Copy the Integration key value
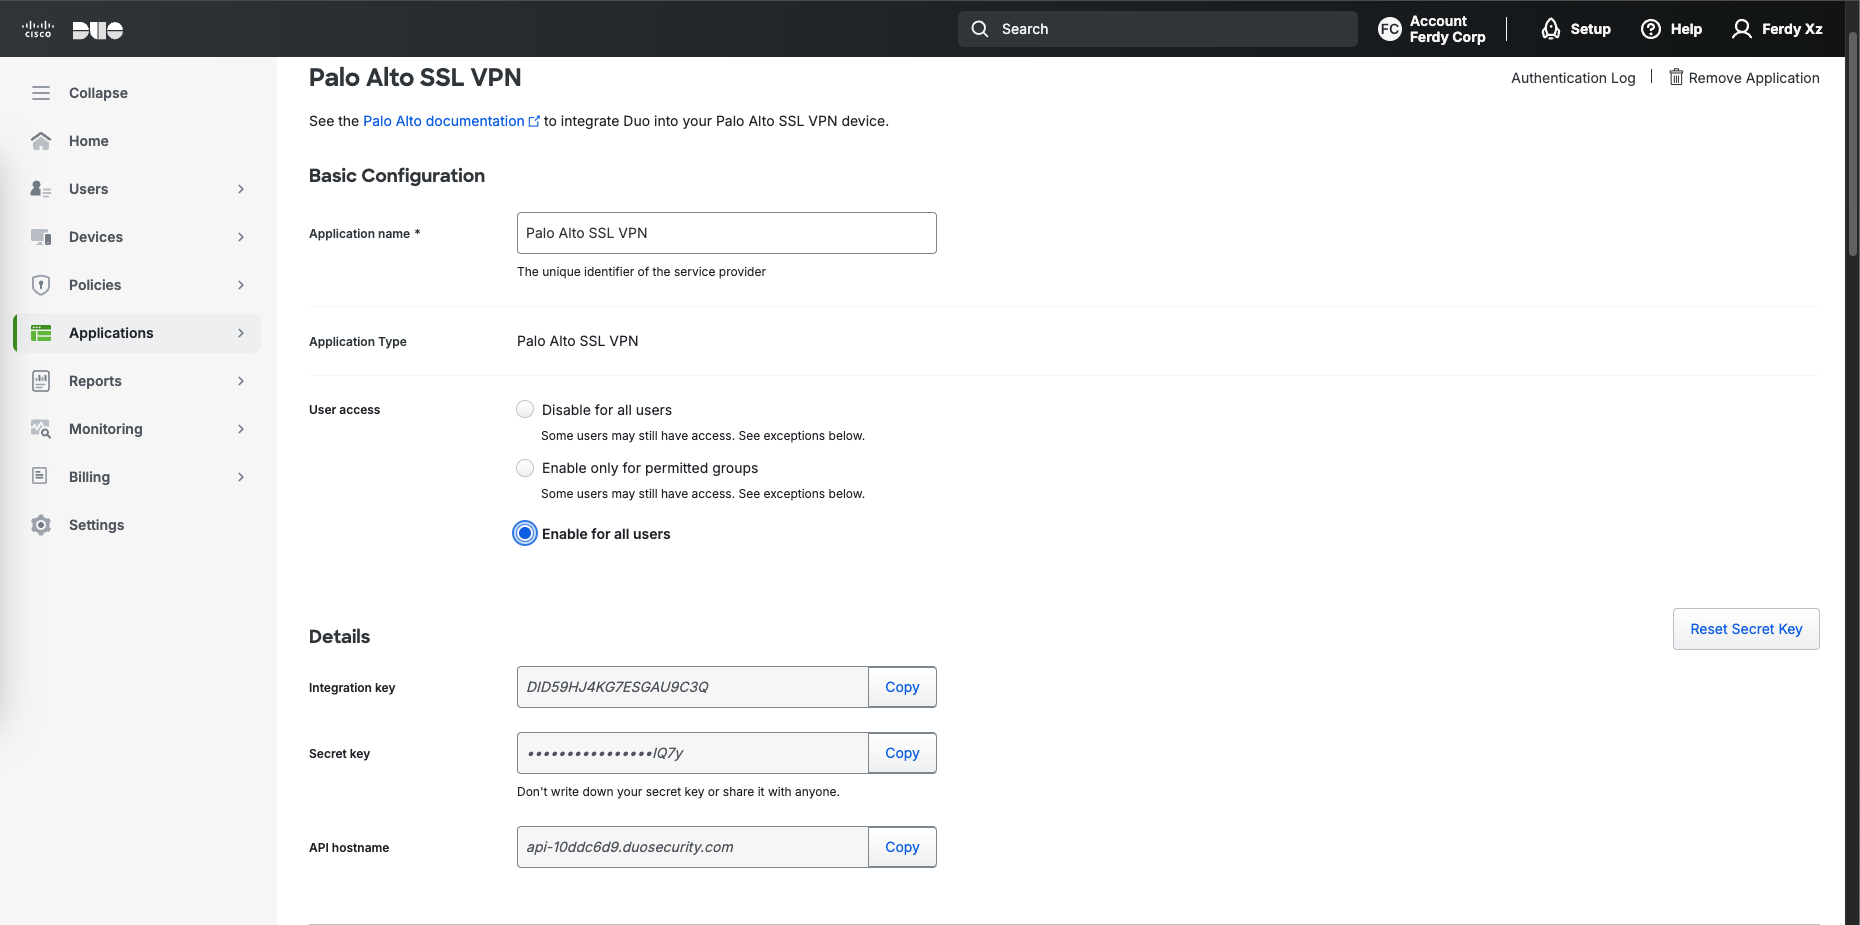 [901, 687]
